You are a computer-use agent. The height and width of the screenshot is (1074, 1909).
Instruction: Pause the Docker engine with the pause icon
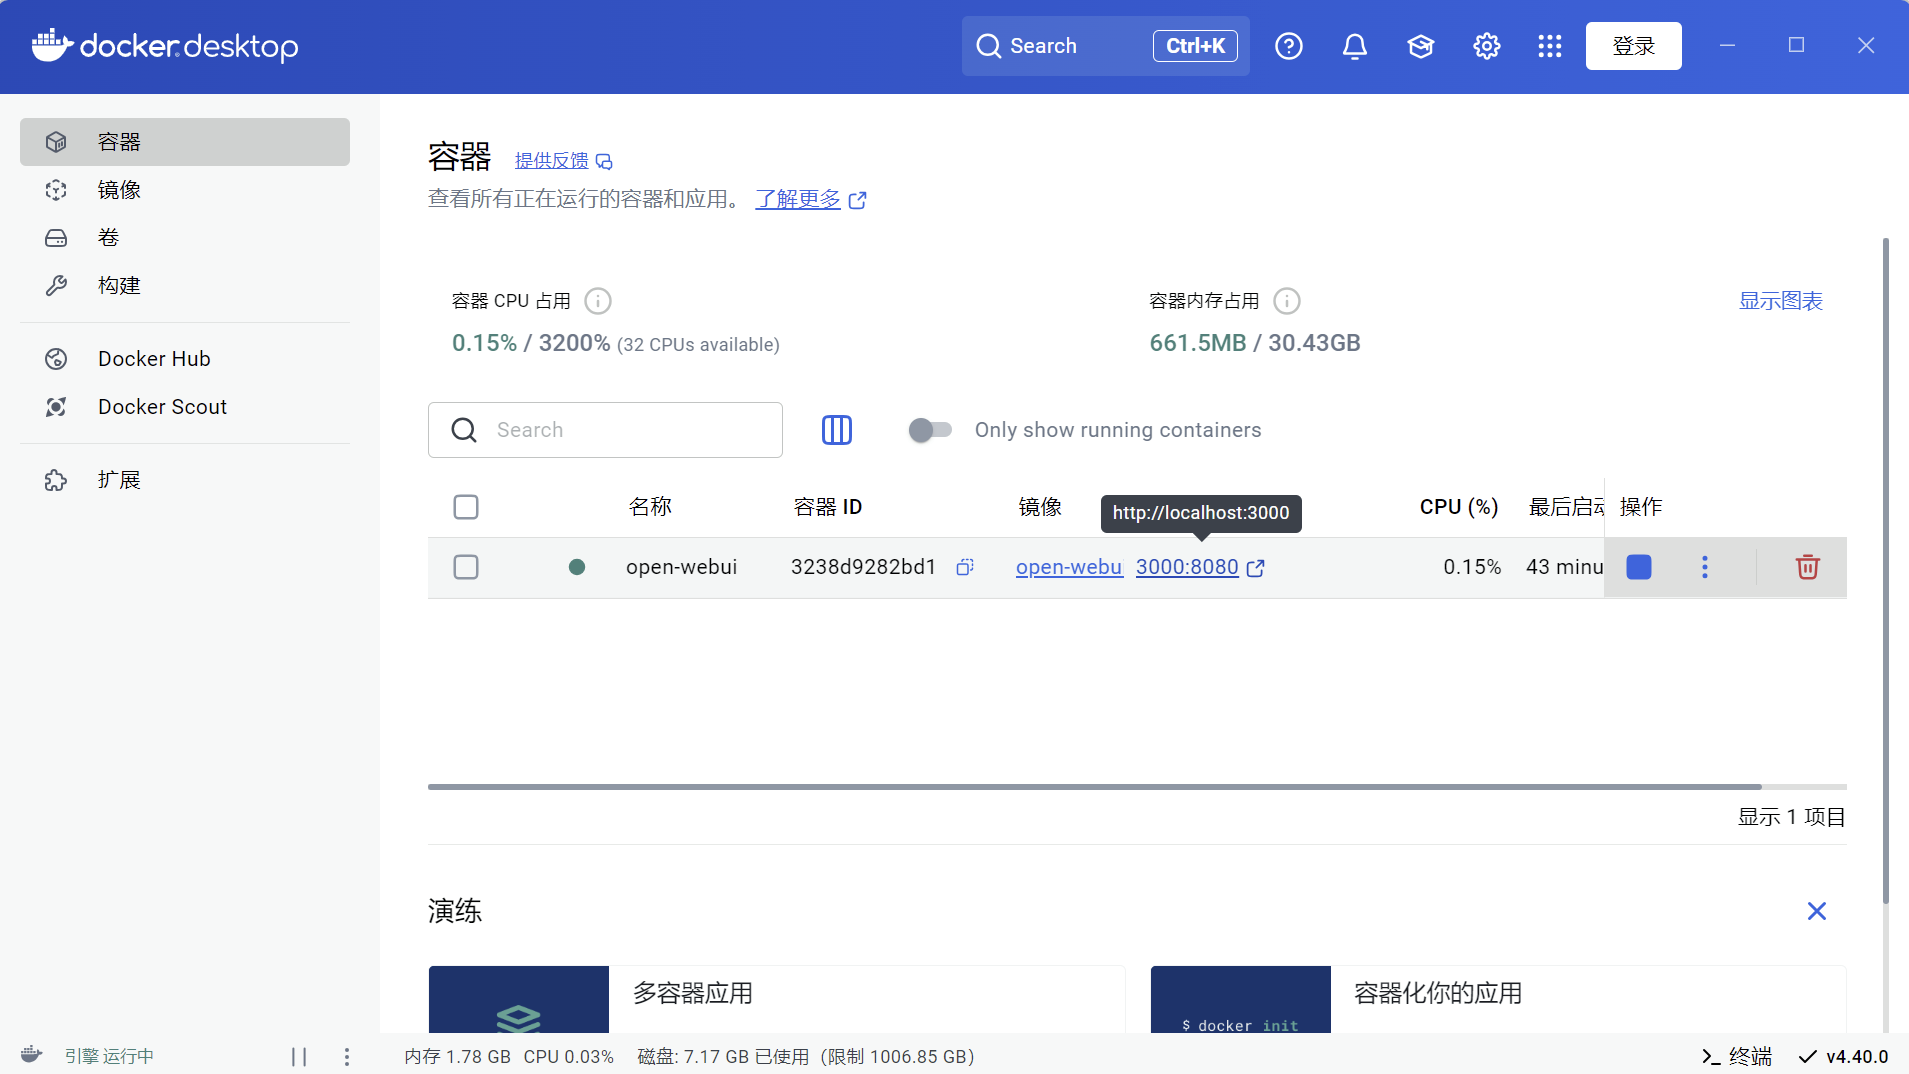tap(298, 1057)
